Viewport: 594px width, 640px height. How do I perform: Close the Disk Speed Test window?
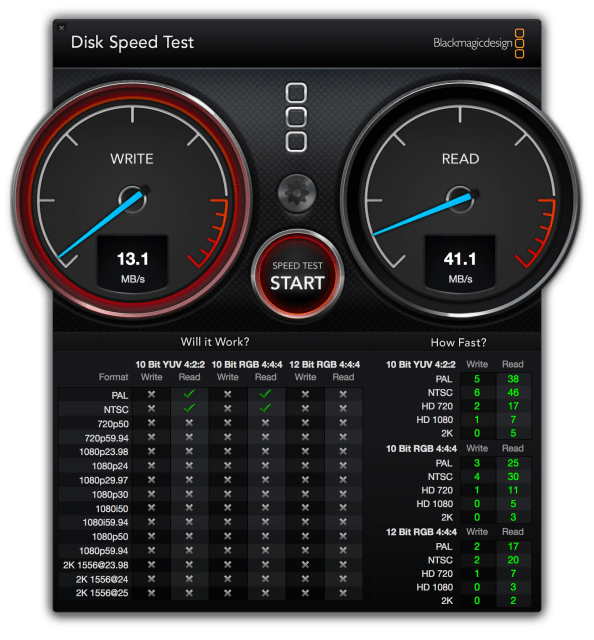[62, 28]
